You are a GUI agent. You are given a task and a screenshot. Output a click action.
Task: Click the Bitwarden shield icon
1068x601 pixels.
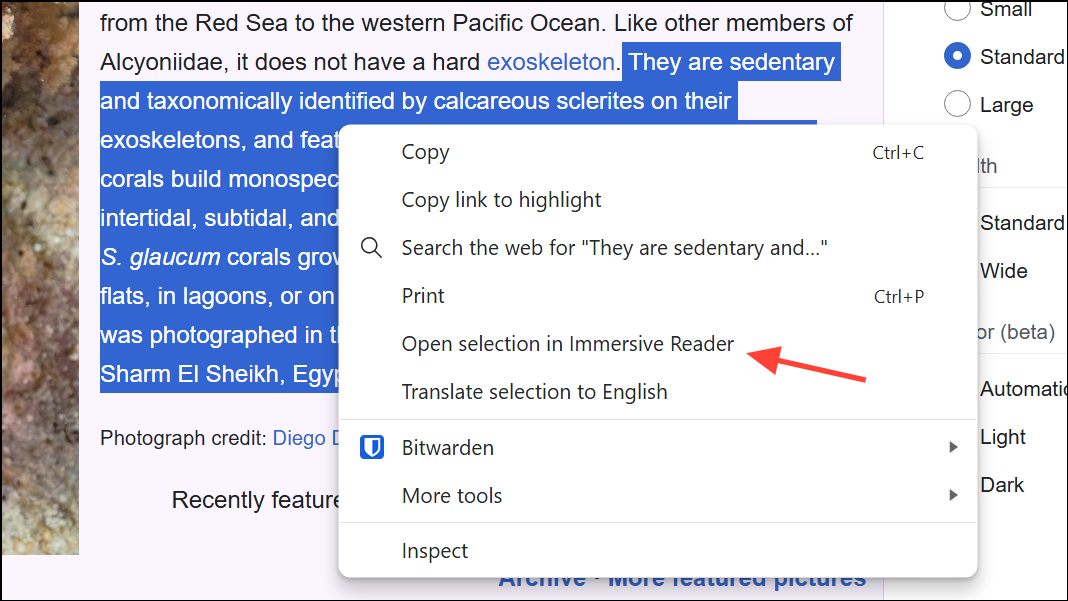pyautogui.click(x=372, y=448)
